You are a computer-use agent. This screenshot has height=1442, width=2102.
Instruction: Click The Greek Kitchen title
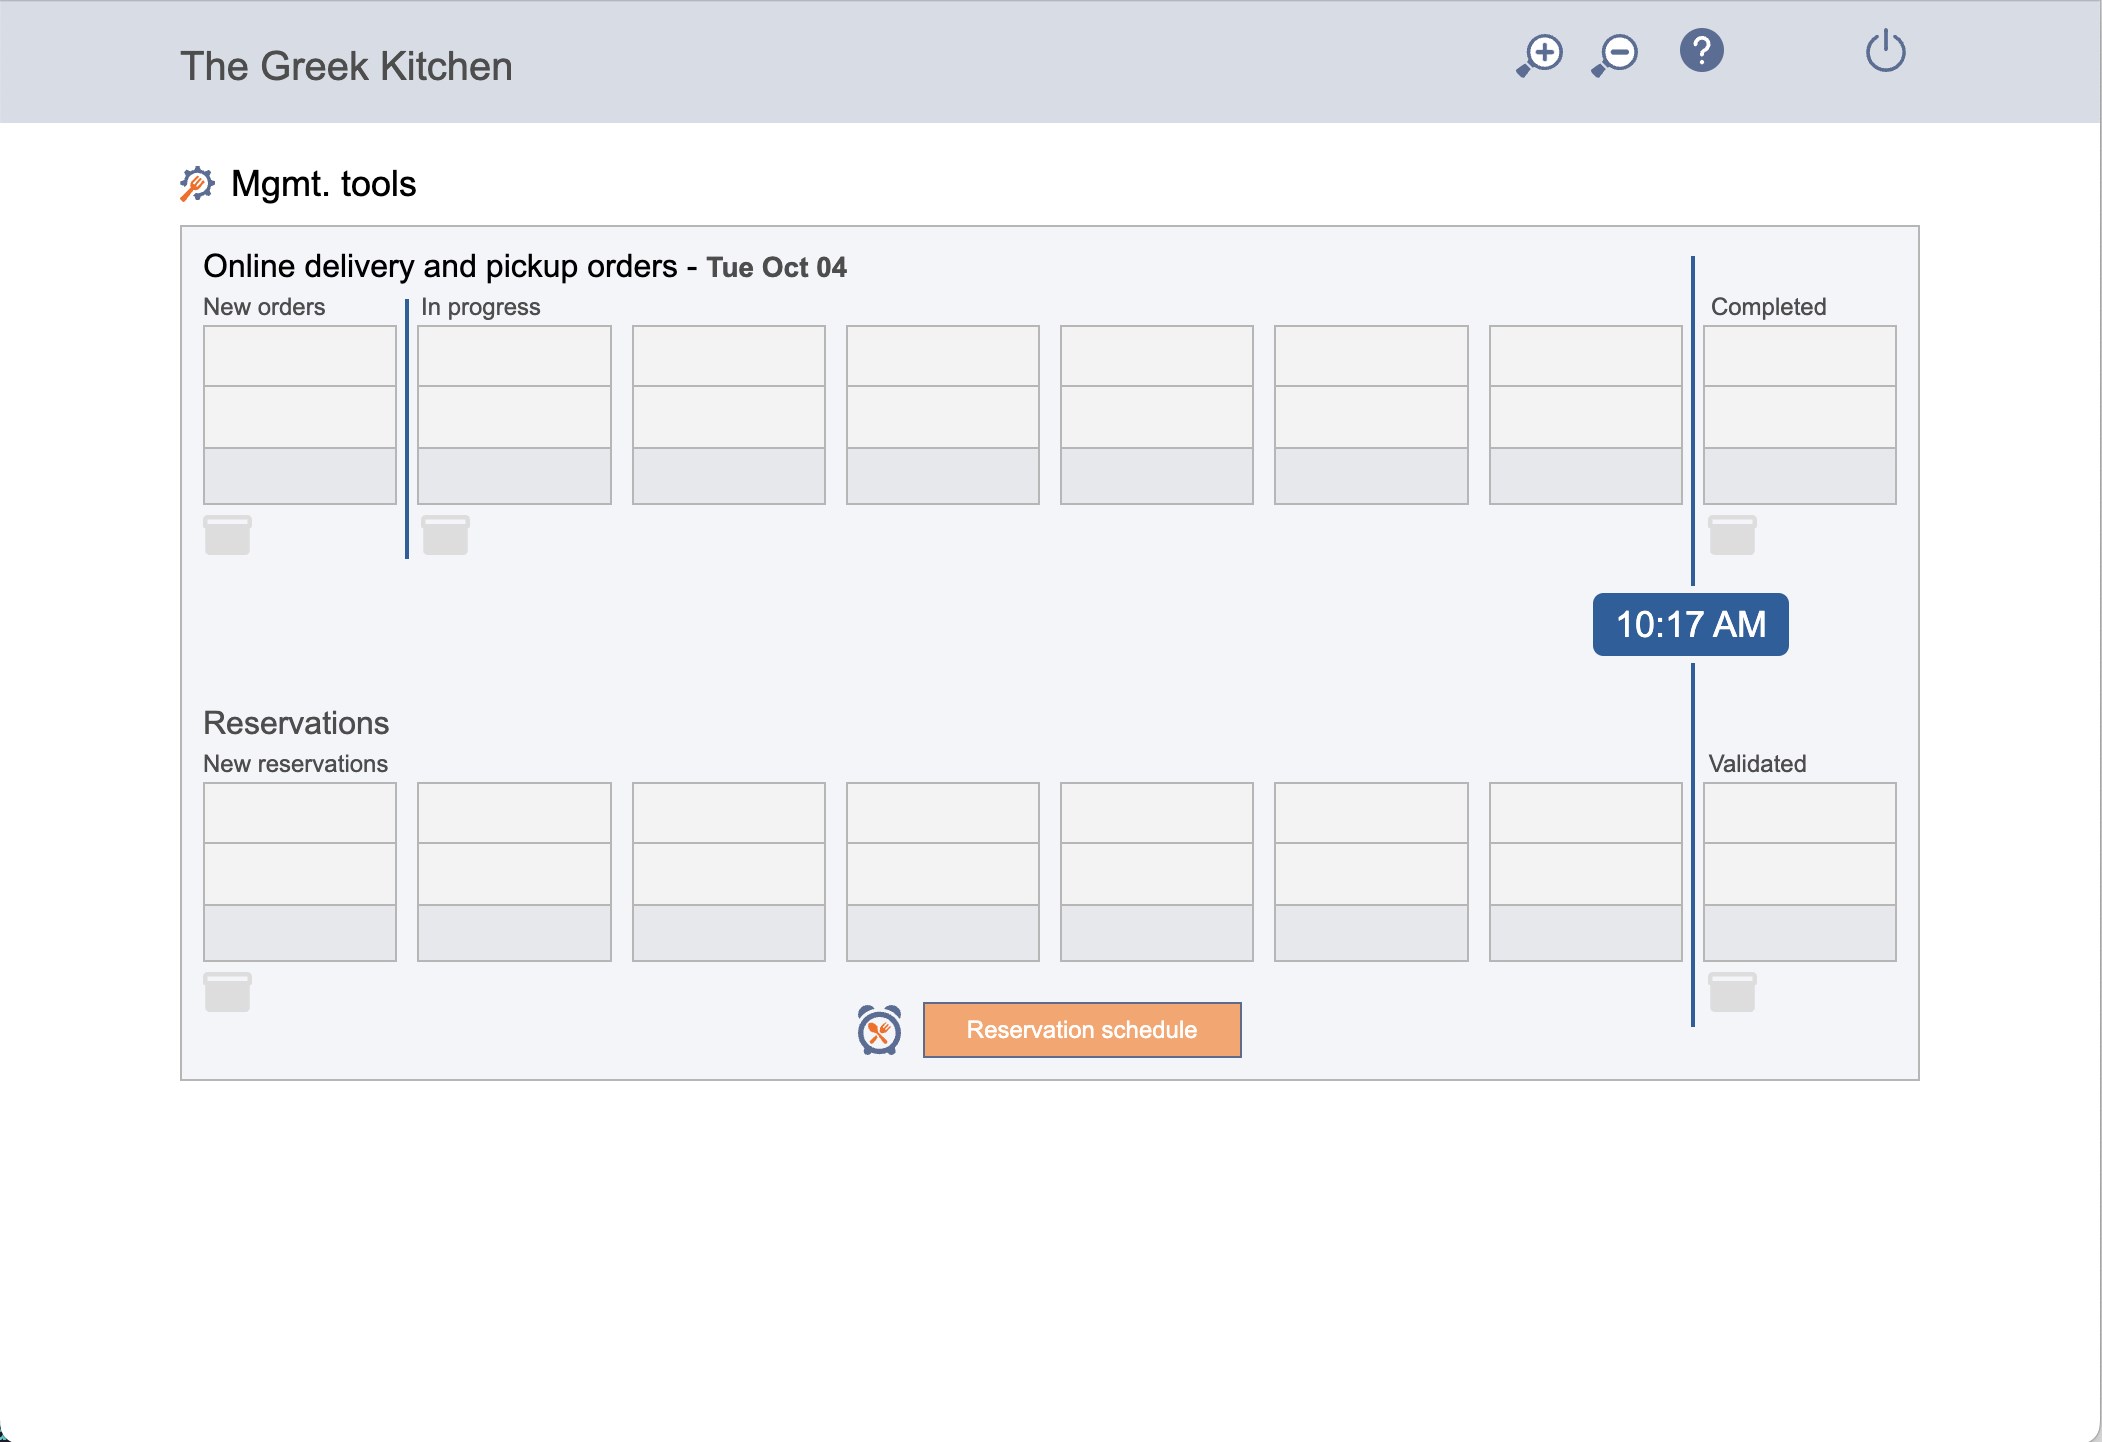346,66
